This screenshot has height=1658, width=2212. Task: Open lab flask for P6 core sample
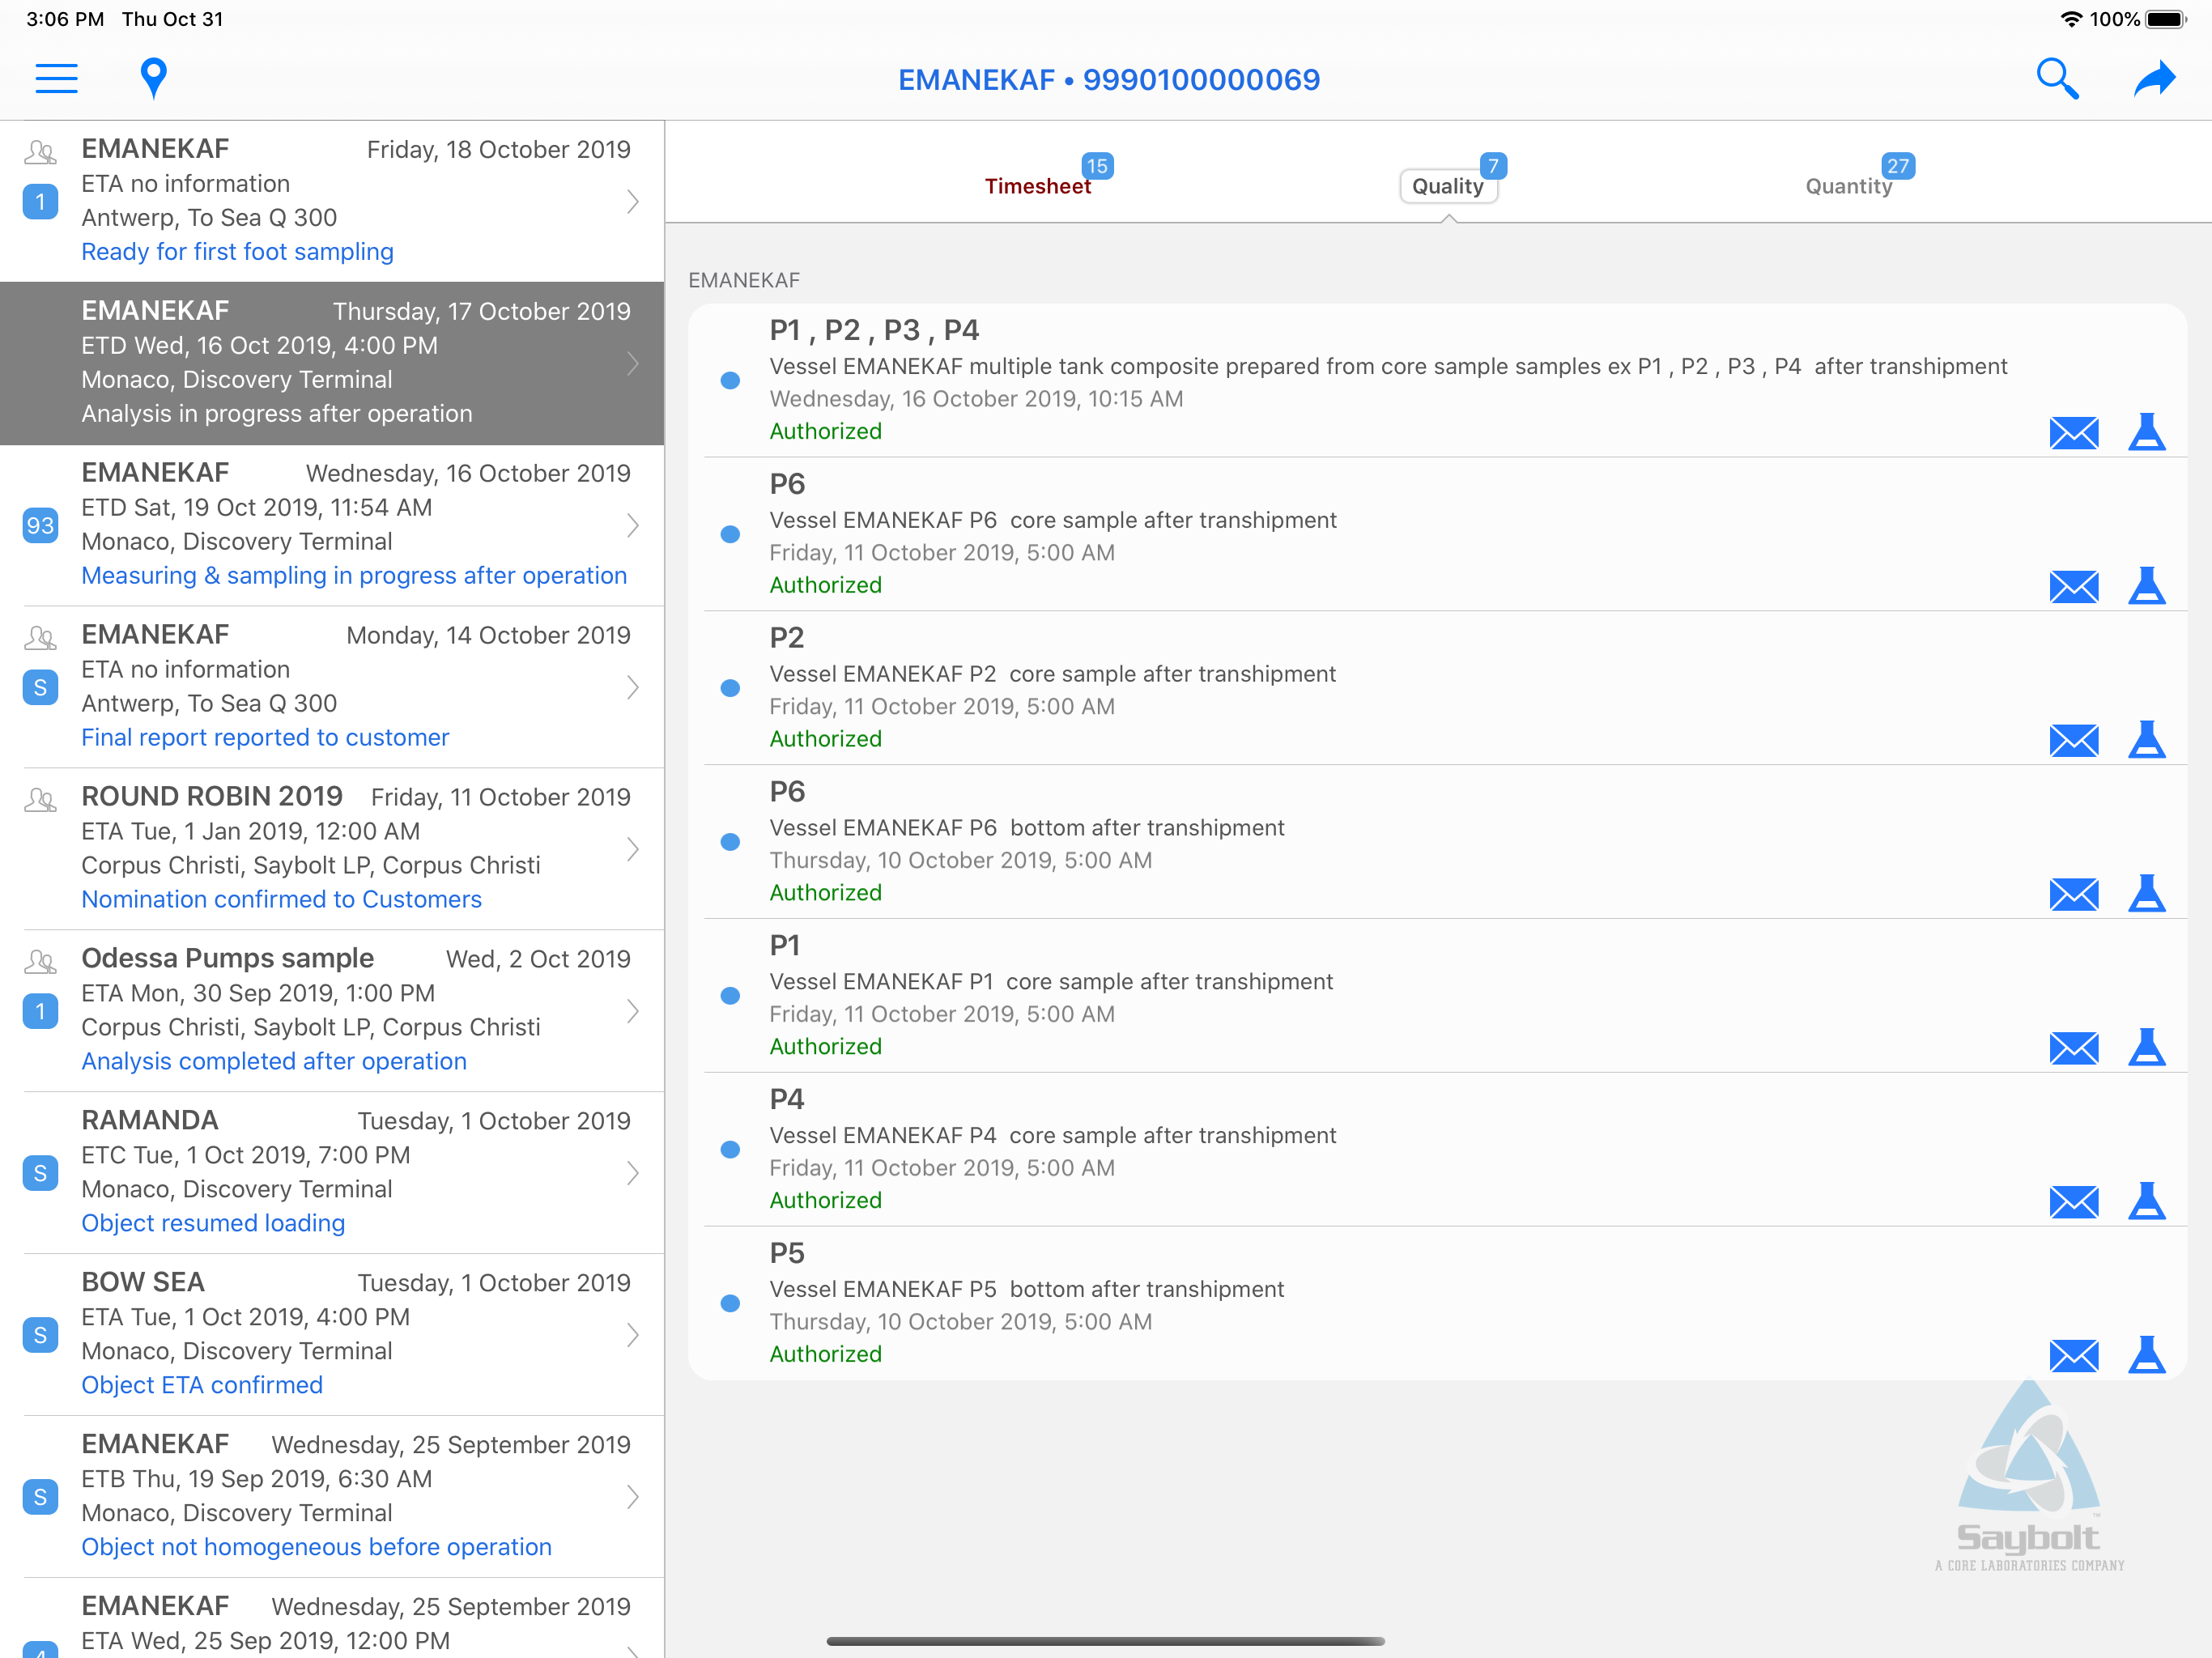(x=2146, y=586)
